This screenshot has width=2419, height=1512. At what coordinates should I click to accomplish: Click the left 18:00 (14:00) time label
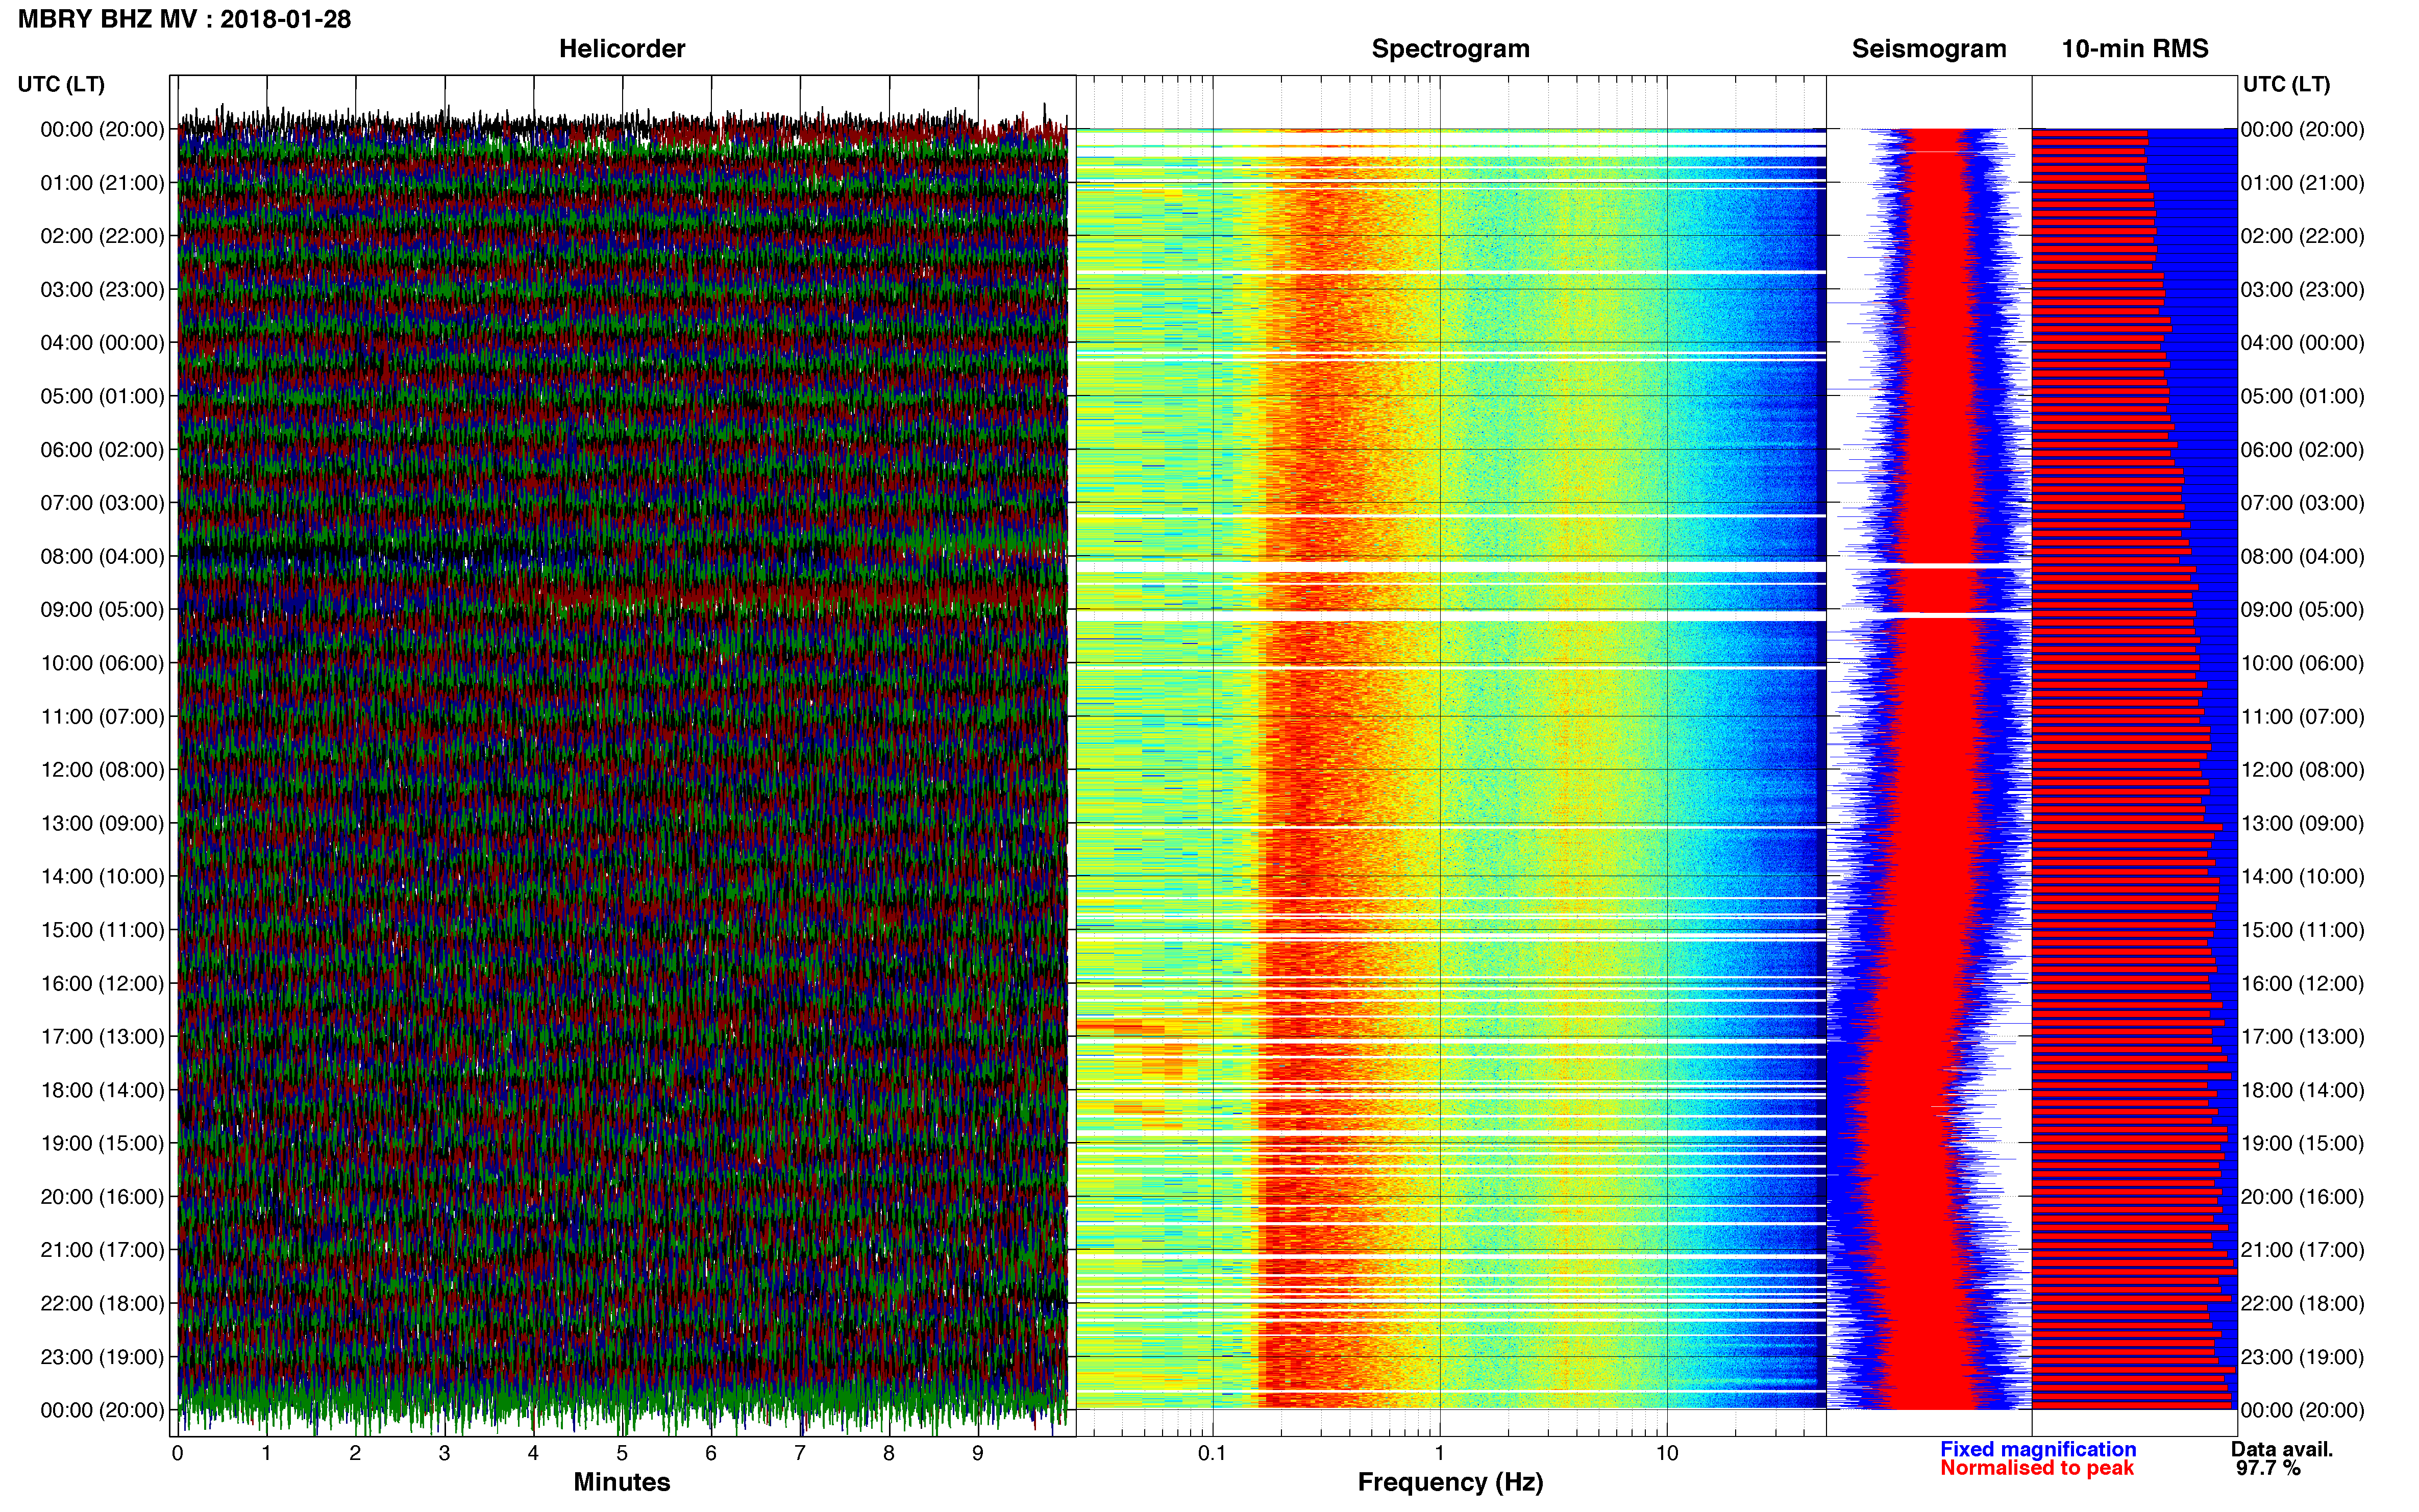tap(102, 1090)
